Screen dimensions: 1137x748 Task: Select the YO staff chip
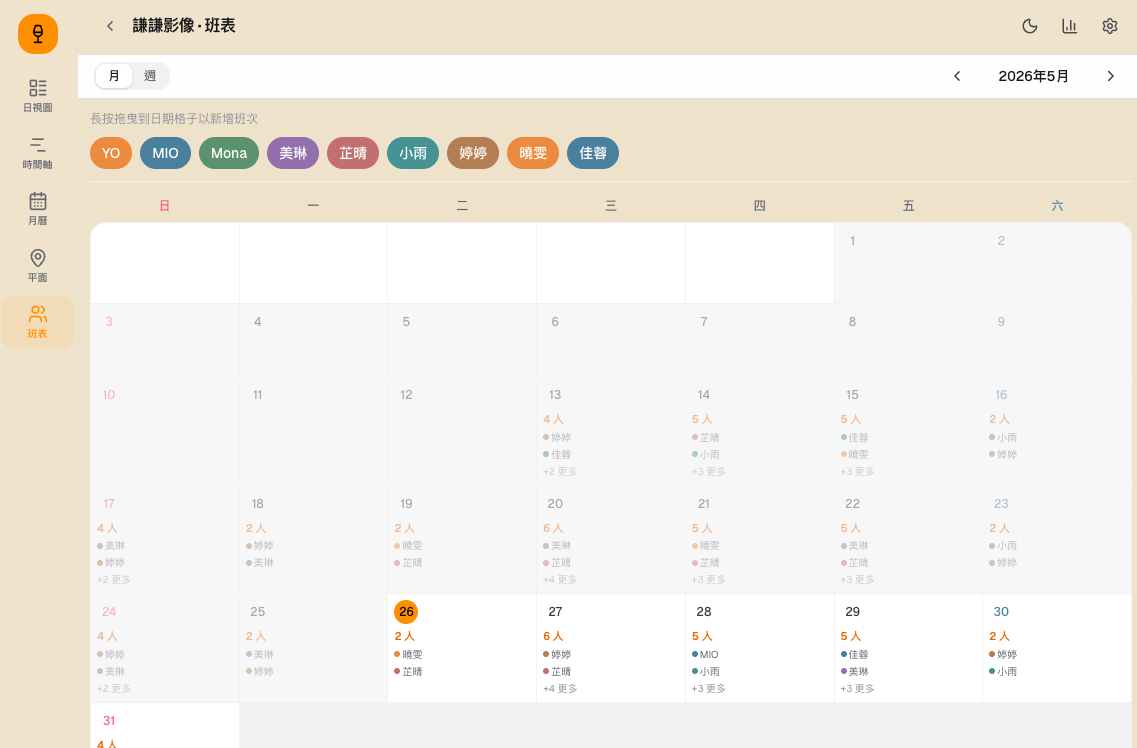coord(111,153)
